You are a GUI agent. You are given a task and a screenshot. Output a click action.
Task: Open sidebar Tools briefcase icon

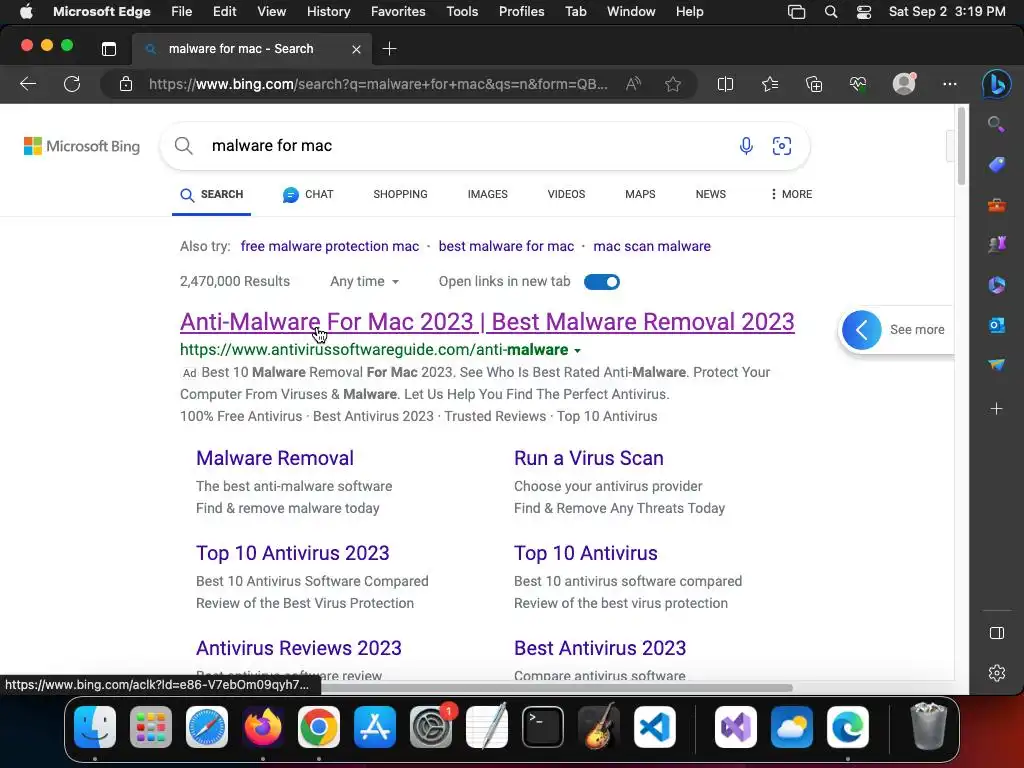click(997, 205)
